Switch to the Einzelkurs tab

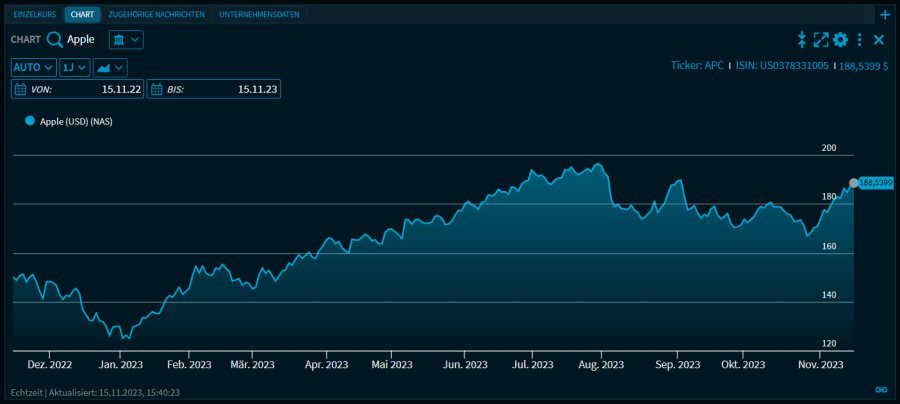coord(34,14)
